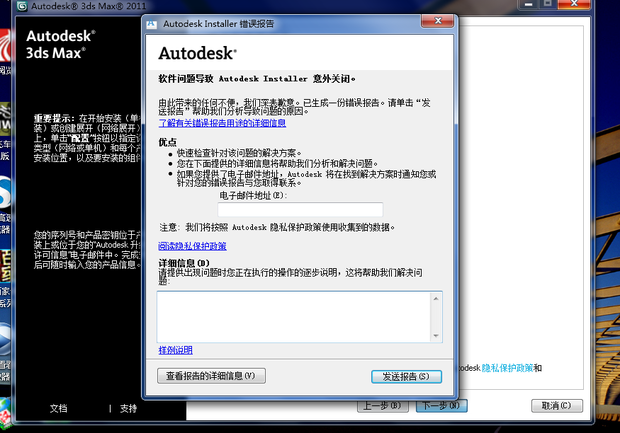Viewport: 620px width, 433px height.
Task: Close the 3ds Max 2011 installer window
Action: tap(575, 4)
